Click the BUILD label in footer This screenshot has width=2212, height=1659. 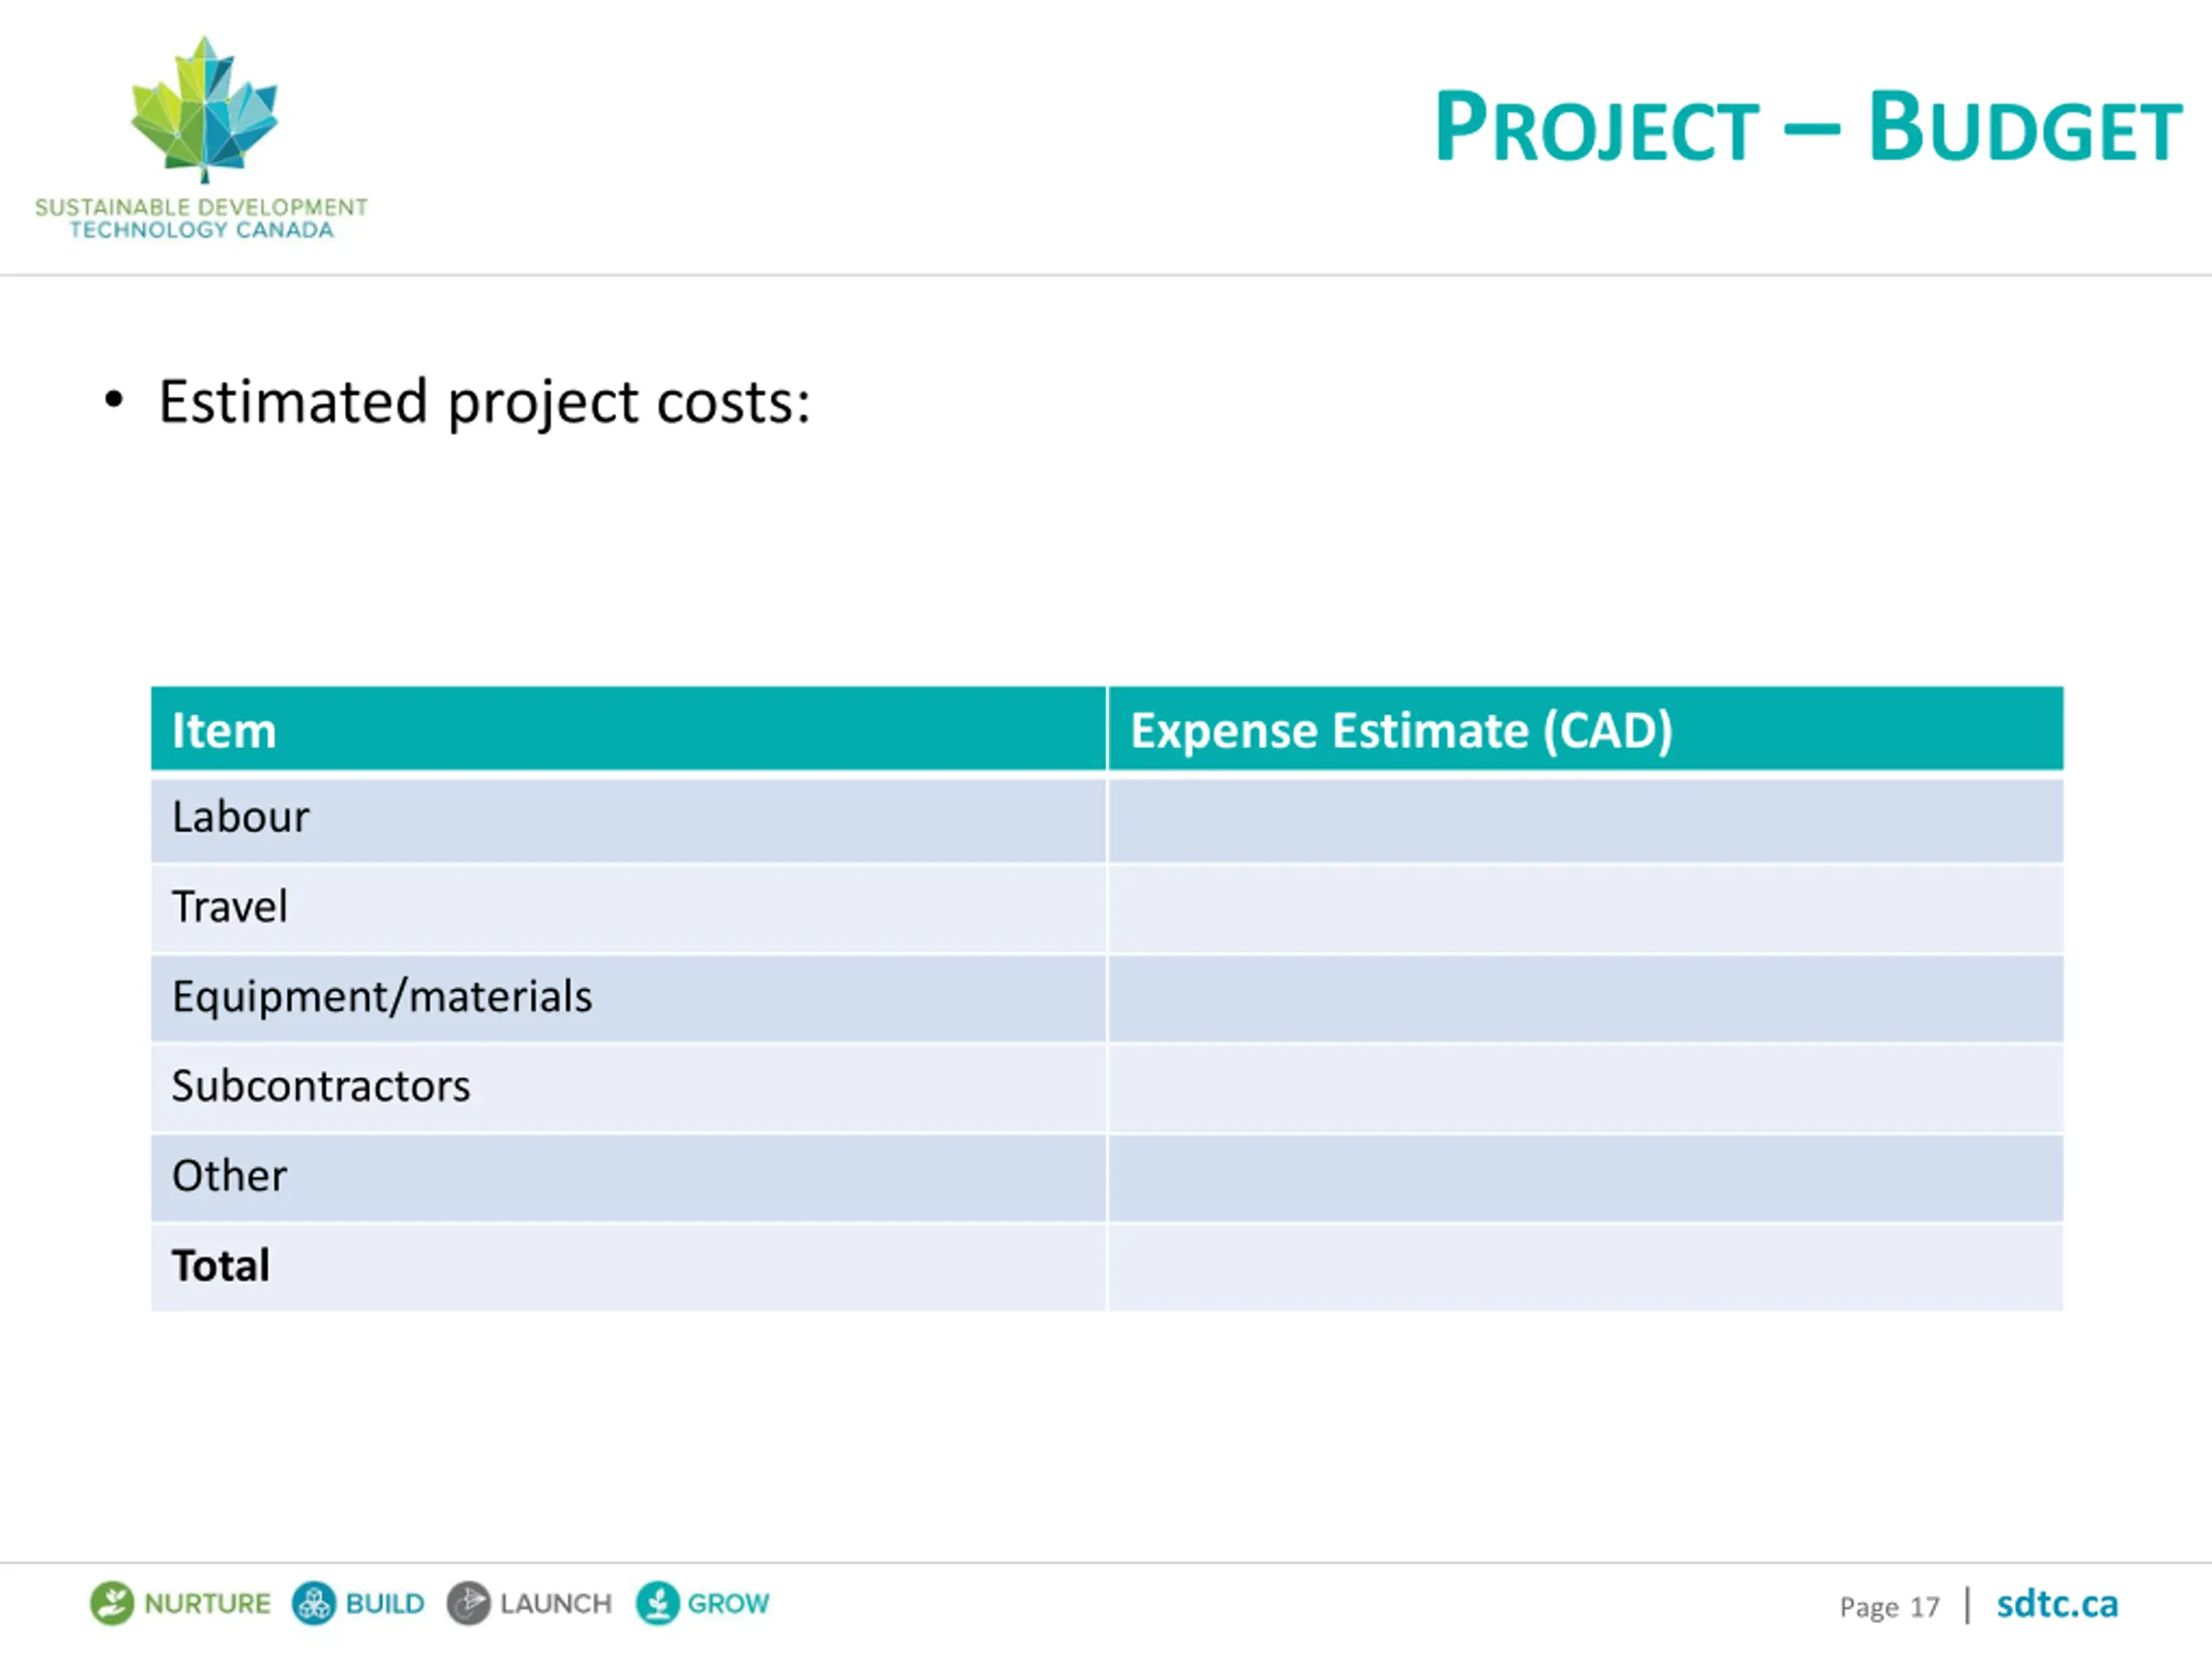pyautogui.click(x=385, y=1604)
